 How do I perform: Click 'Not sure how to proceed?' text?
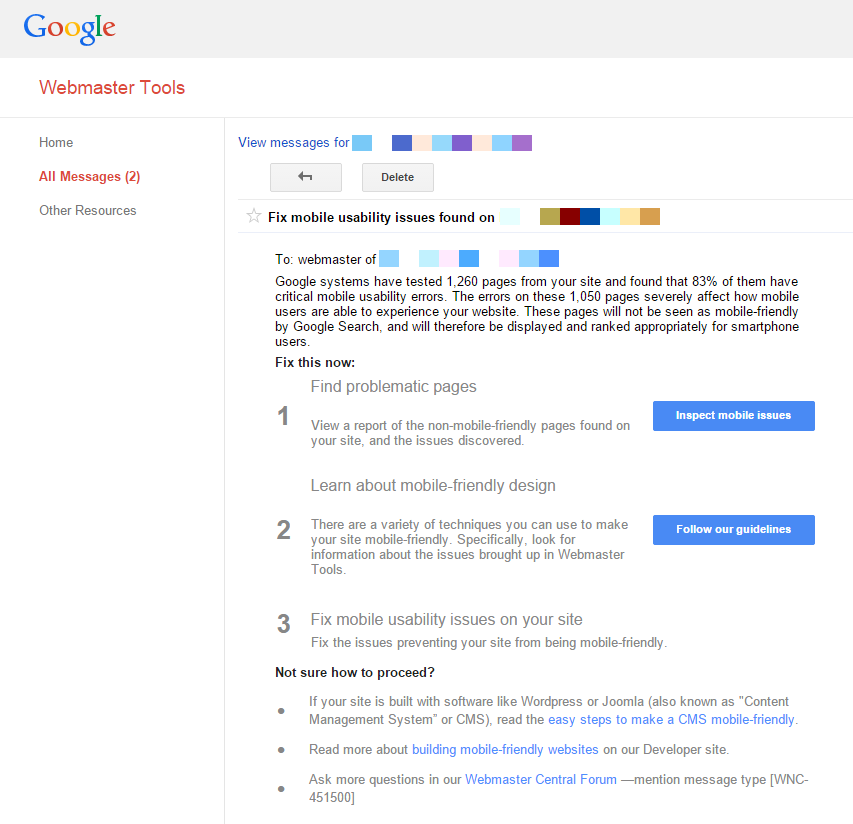pos(355,673)
